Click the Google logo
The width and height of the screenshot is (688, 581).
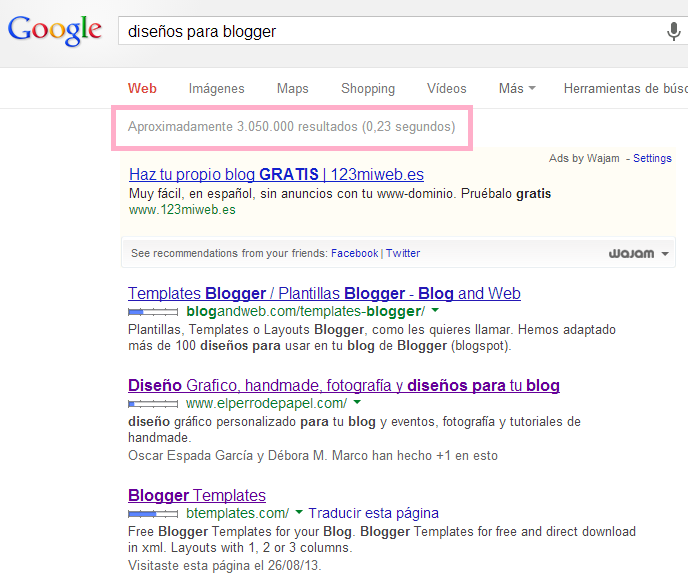55,30
